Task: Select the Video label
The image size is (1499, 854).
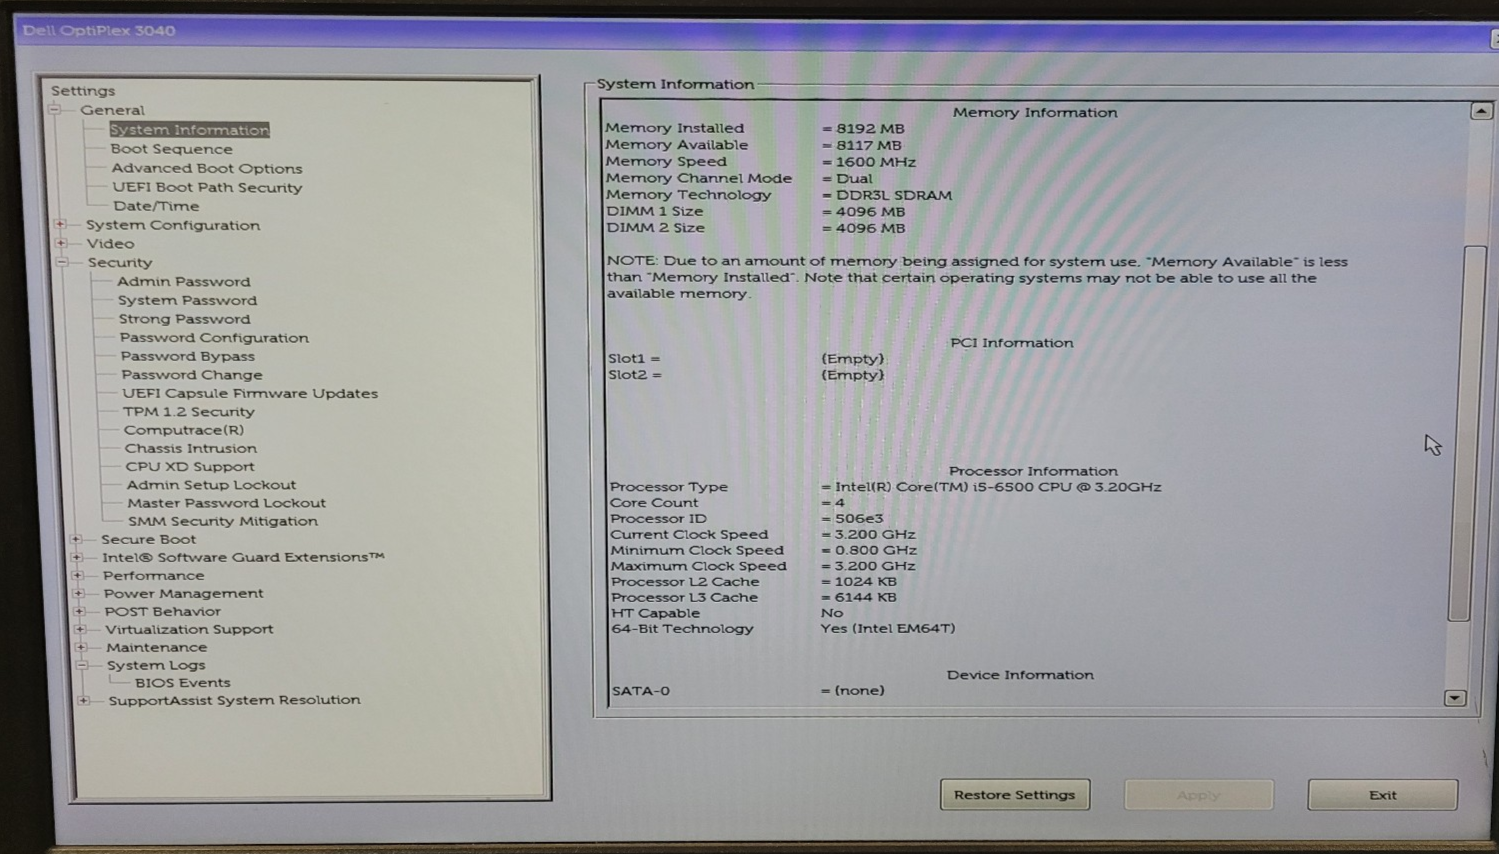Action: pyautogui.click(x=110, y=243)
